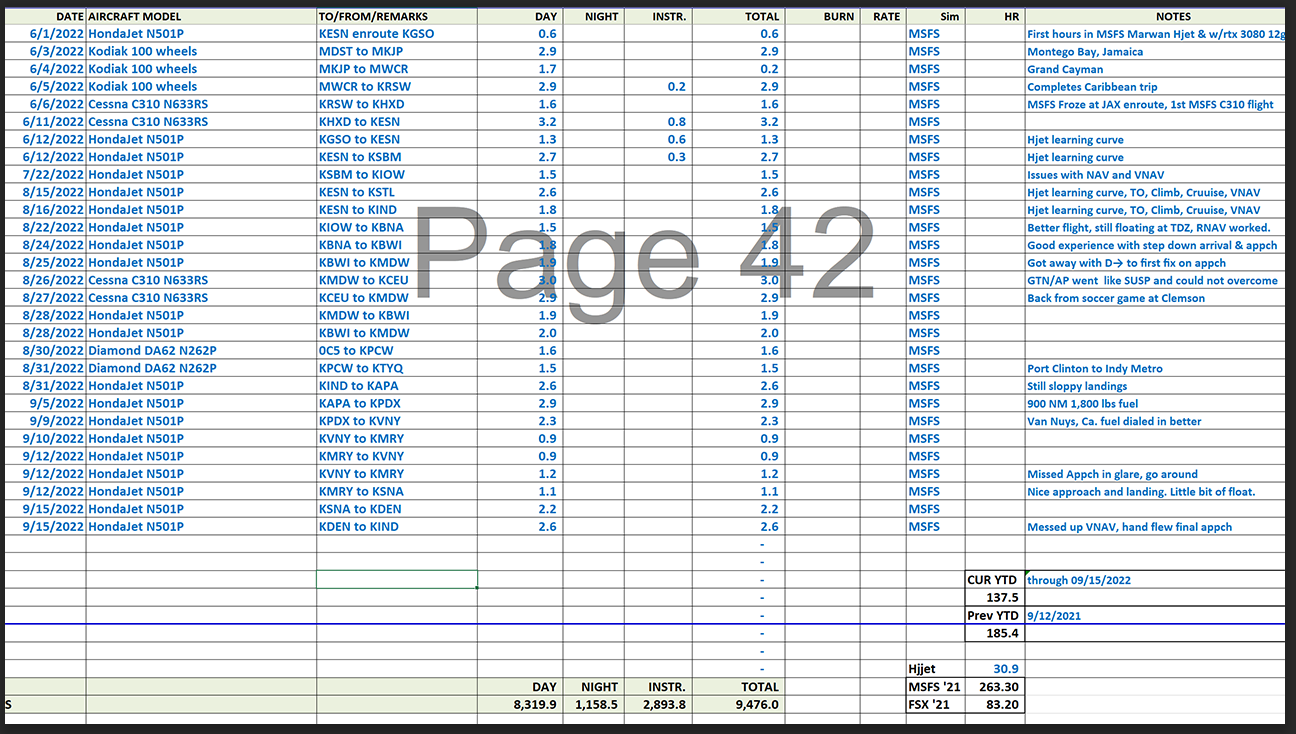Click the 'MWCR to KRSW' cell
Viewport: 1296px width, 734px height.
[397, 86]
